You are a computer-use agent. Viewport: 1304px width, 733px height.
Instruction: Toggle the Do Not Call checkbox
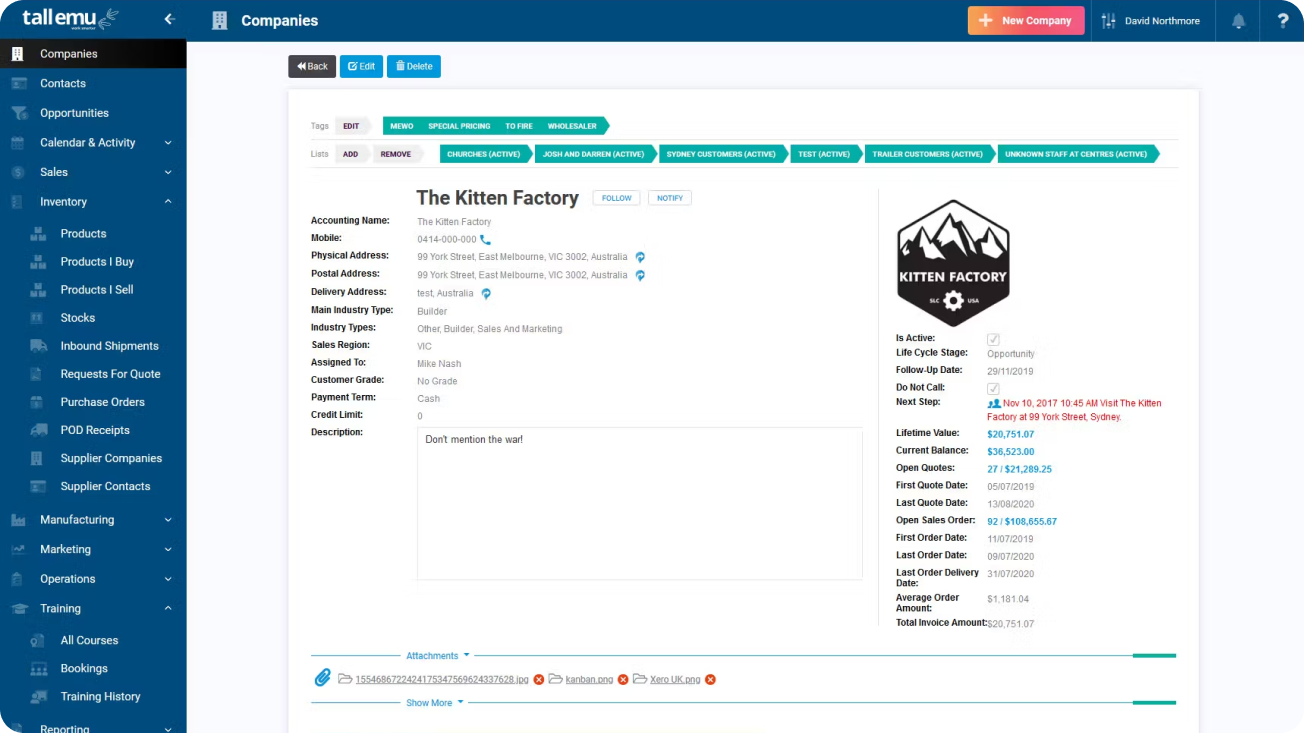pos(993,388)
